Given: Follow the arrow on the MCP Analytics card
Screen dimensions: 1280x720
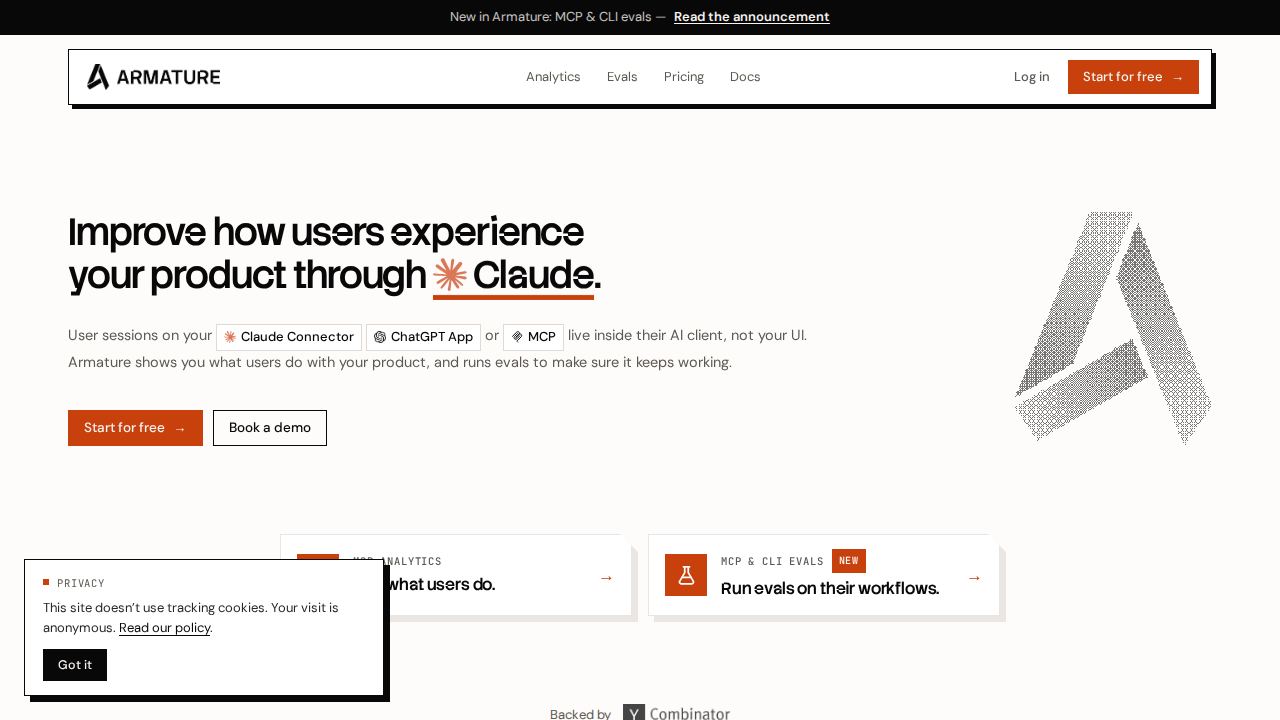Looking at the screenshot, I should click(x=606, y=578).
